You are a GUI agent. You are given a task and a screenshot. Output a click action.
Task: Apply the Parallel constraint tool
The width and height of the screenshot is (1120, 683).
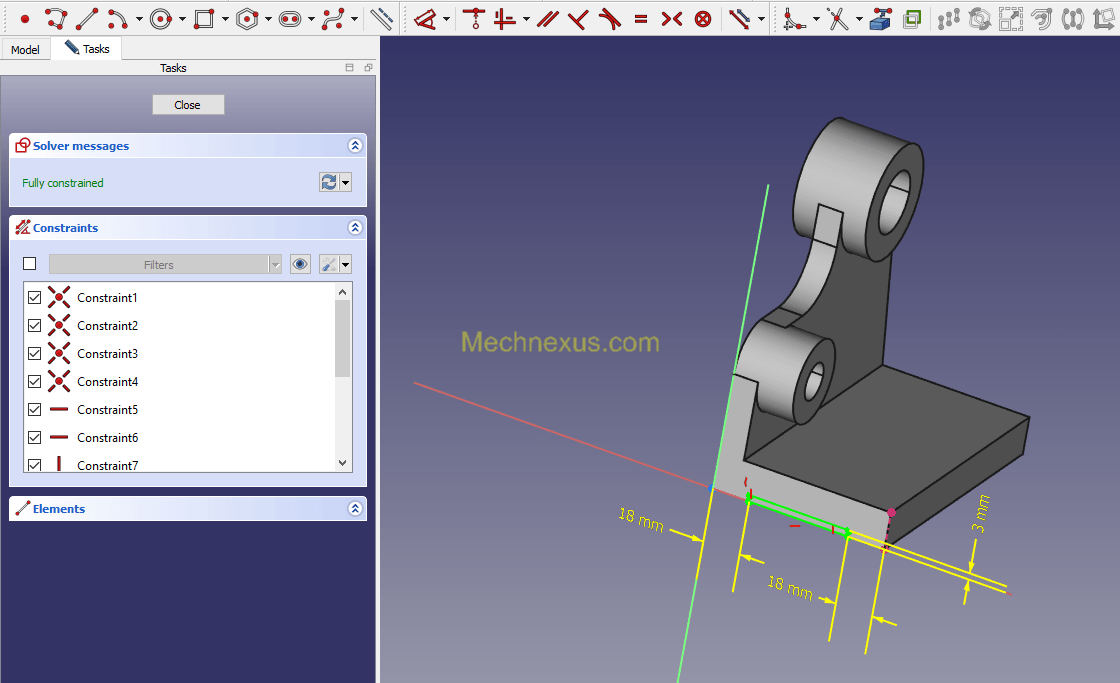pos(547,18)
